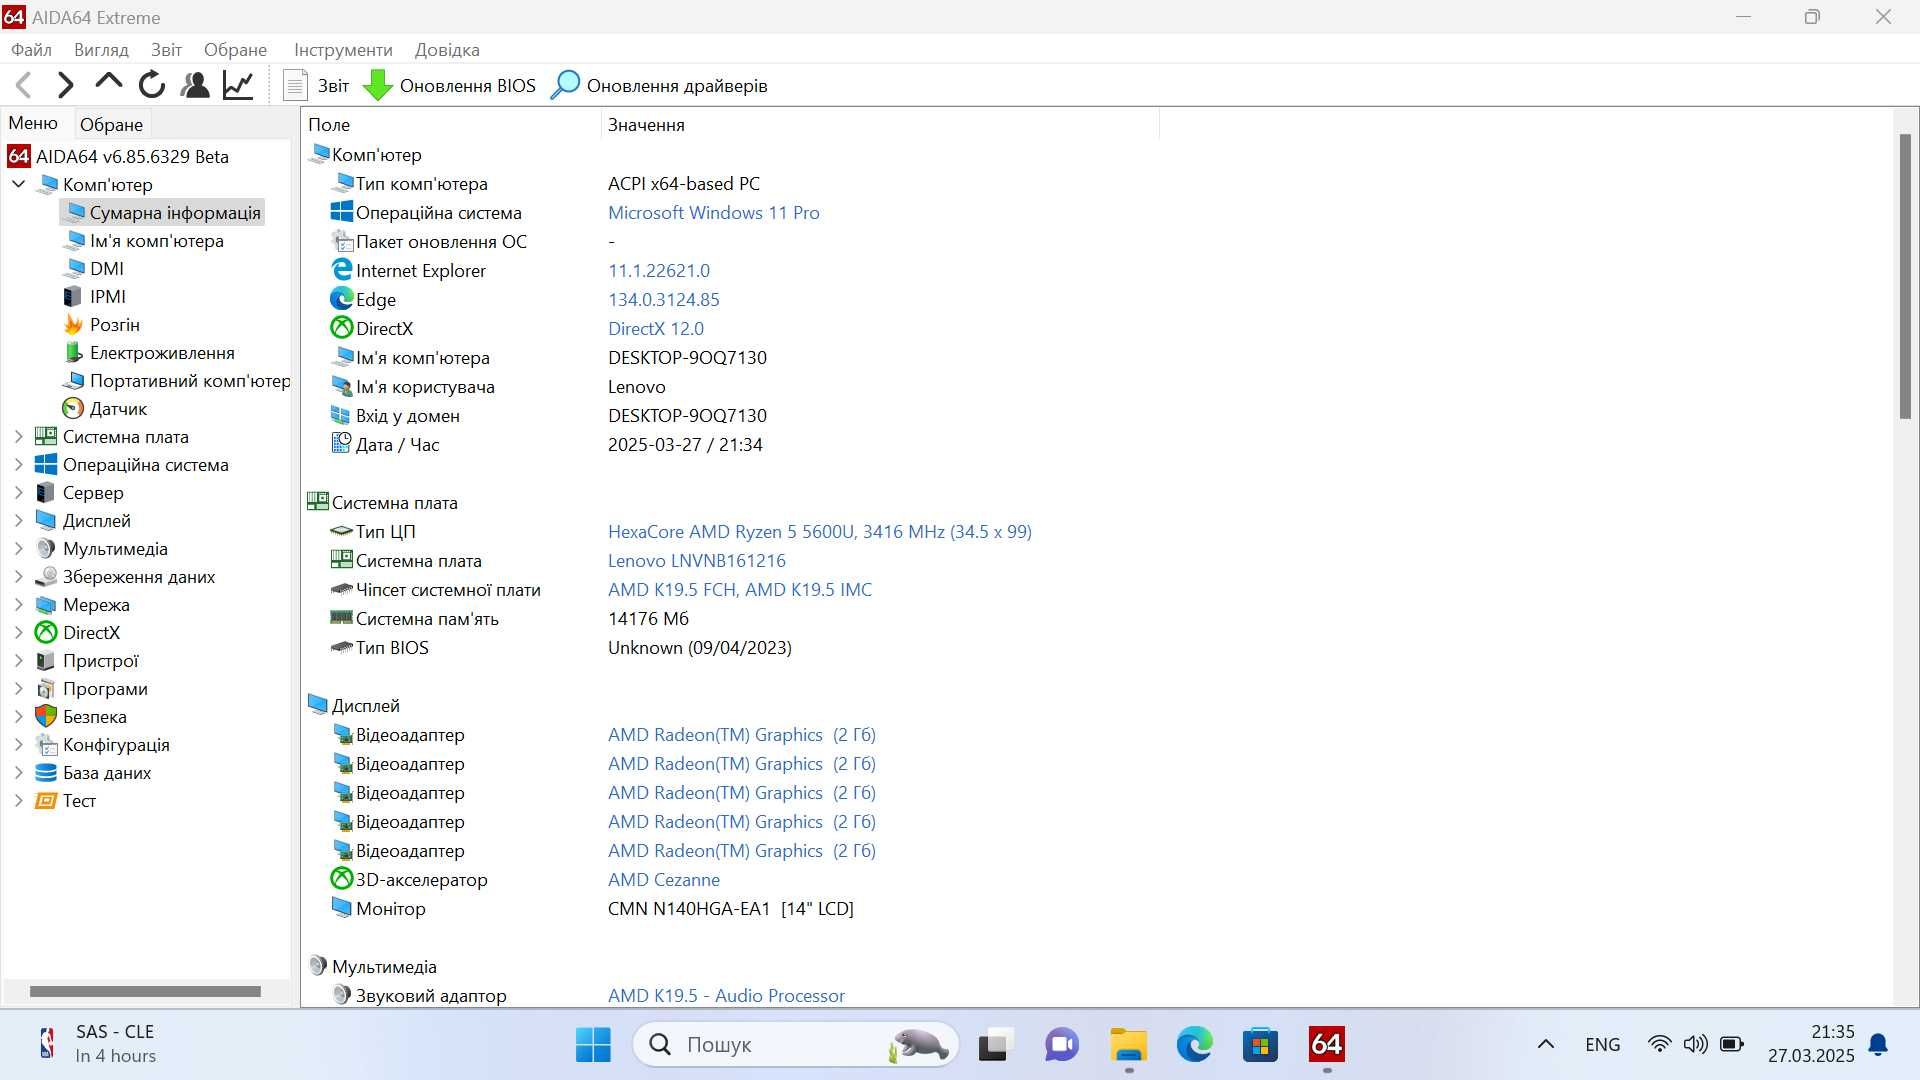The width and height of the screenshot is (1920, 1080).
Task: Start Оновлення BIOS from the toolbar
Action: (x=449, y=86)
